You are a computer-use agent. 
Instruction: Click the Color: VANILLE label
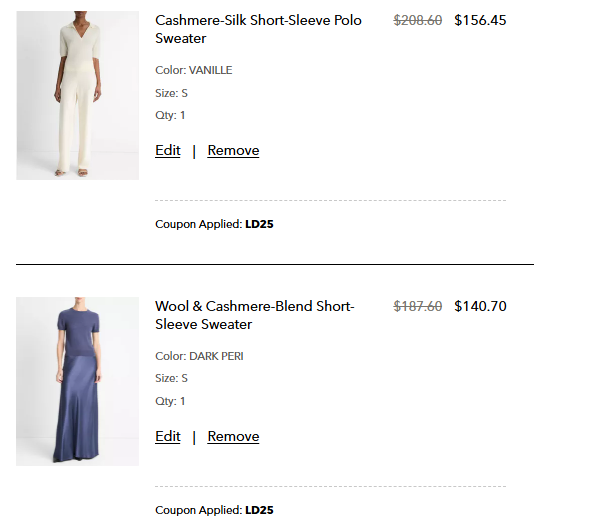tap(193, 70)
